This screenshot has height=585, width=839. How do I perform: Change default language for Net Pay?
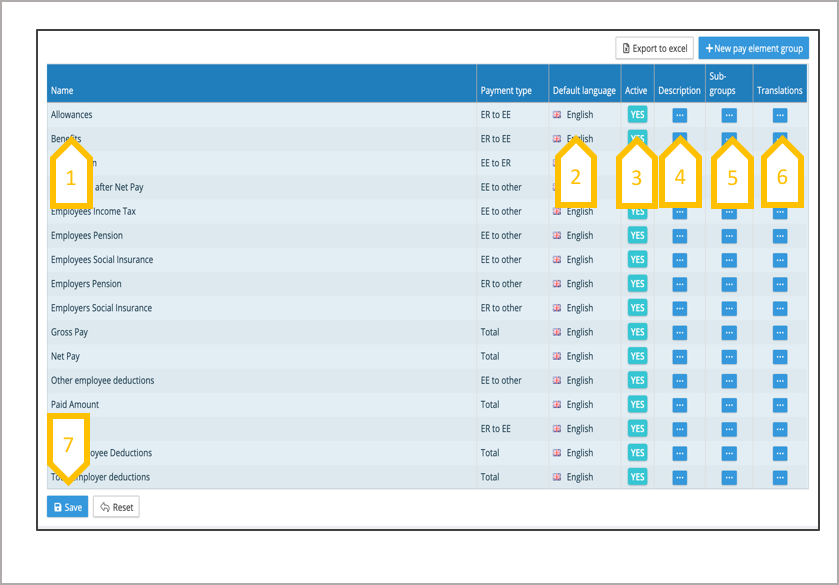click(579, 356)
